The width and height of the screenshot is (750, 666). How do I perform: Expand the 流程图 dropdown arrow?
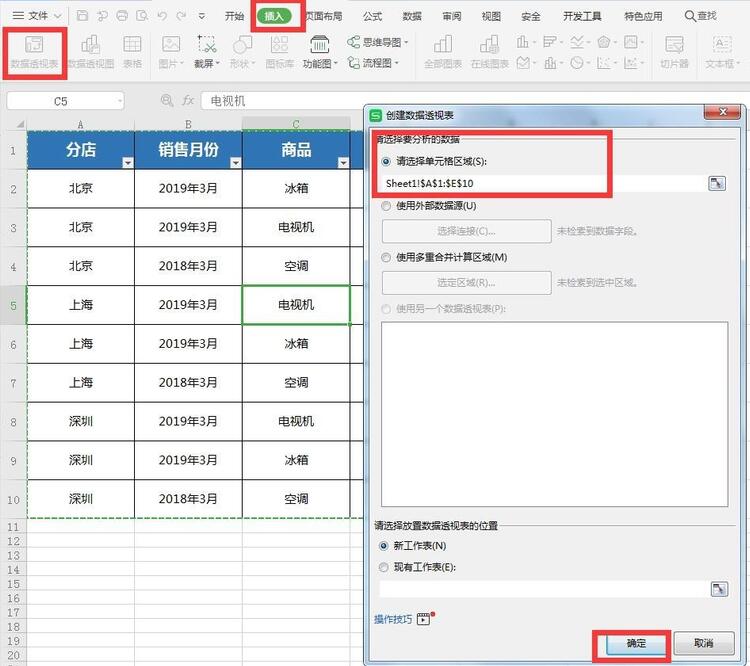pos(397,63)
